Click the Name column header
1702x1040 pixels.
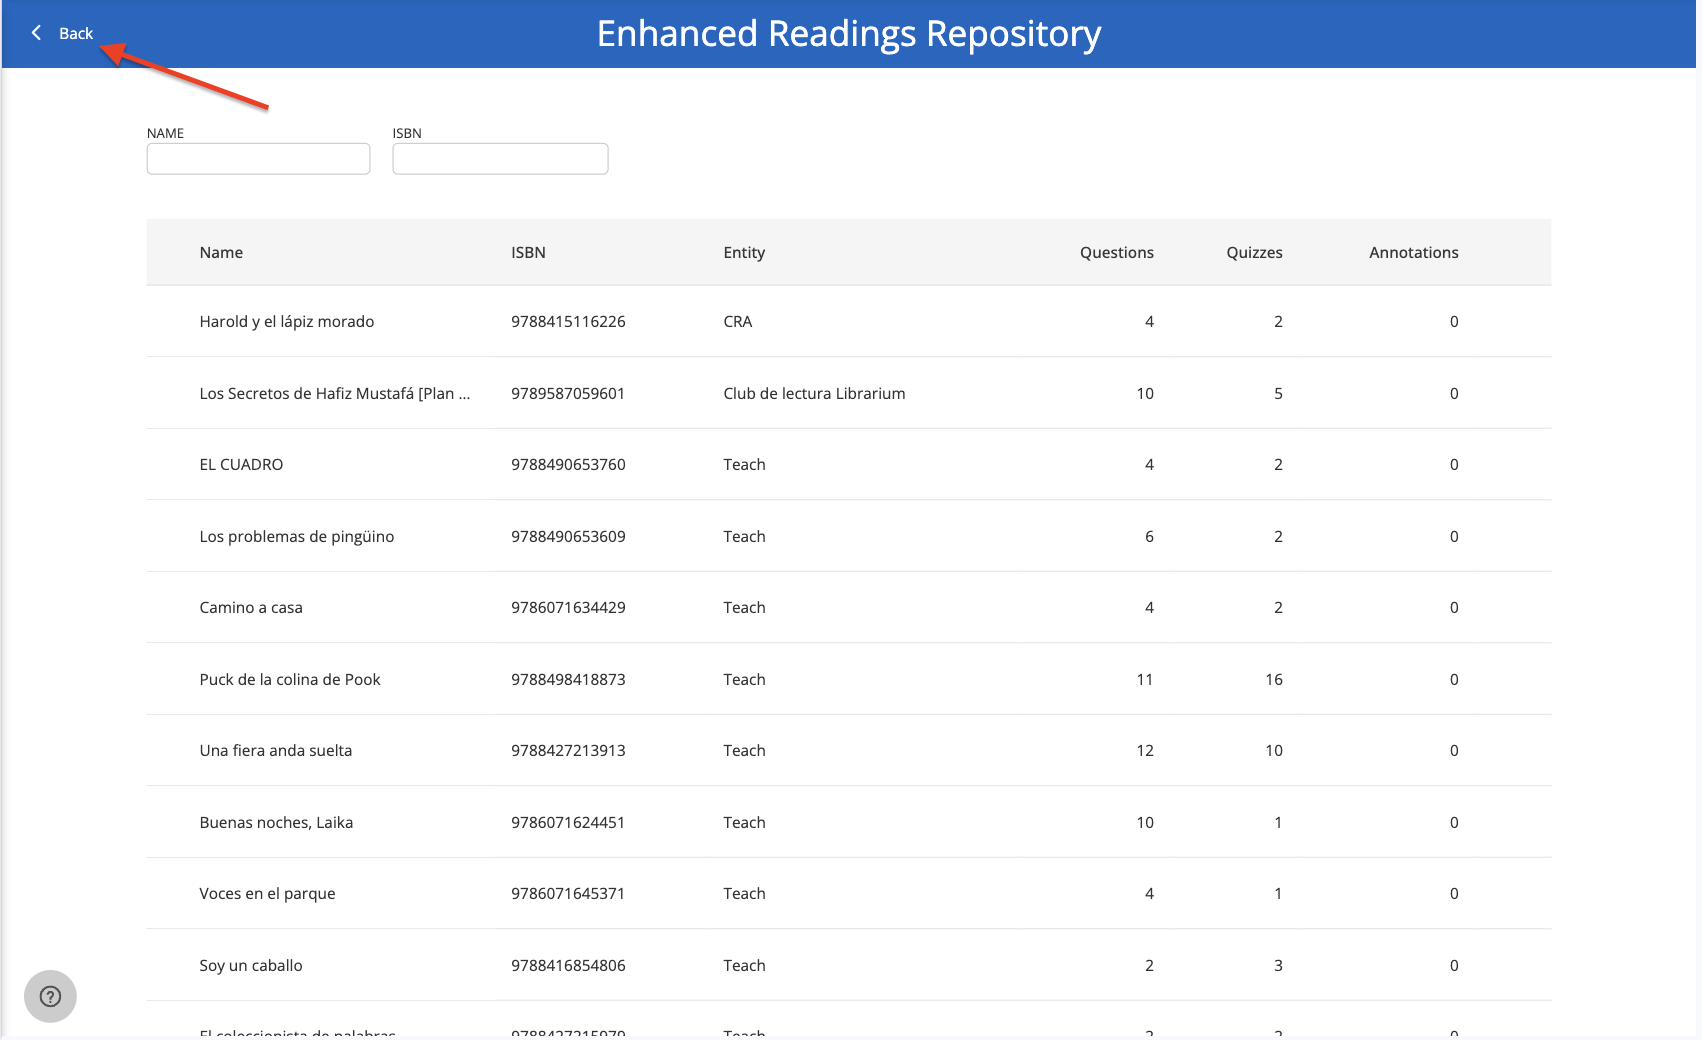221,252
